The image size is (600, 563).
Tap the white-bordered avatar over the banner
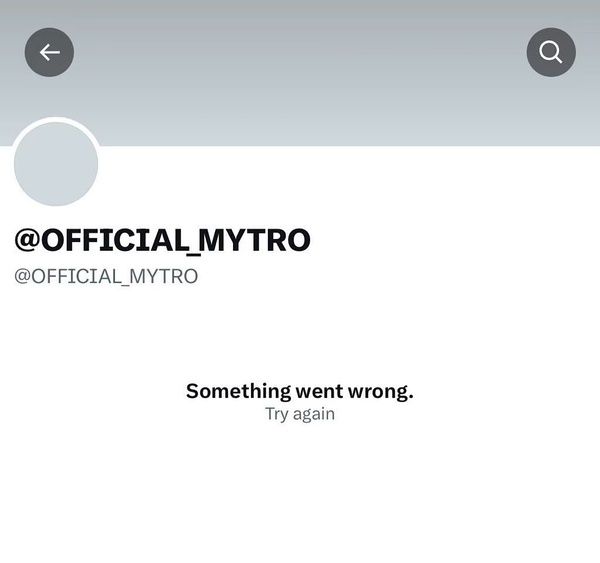pos(56,164)
